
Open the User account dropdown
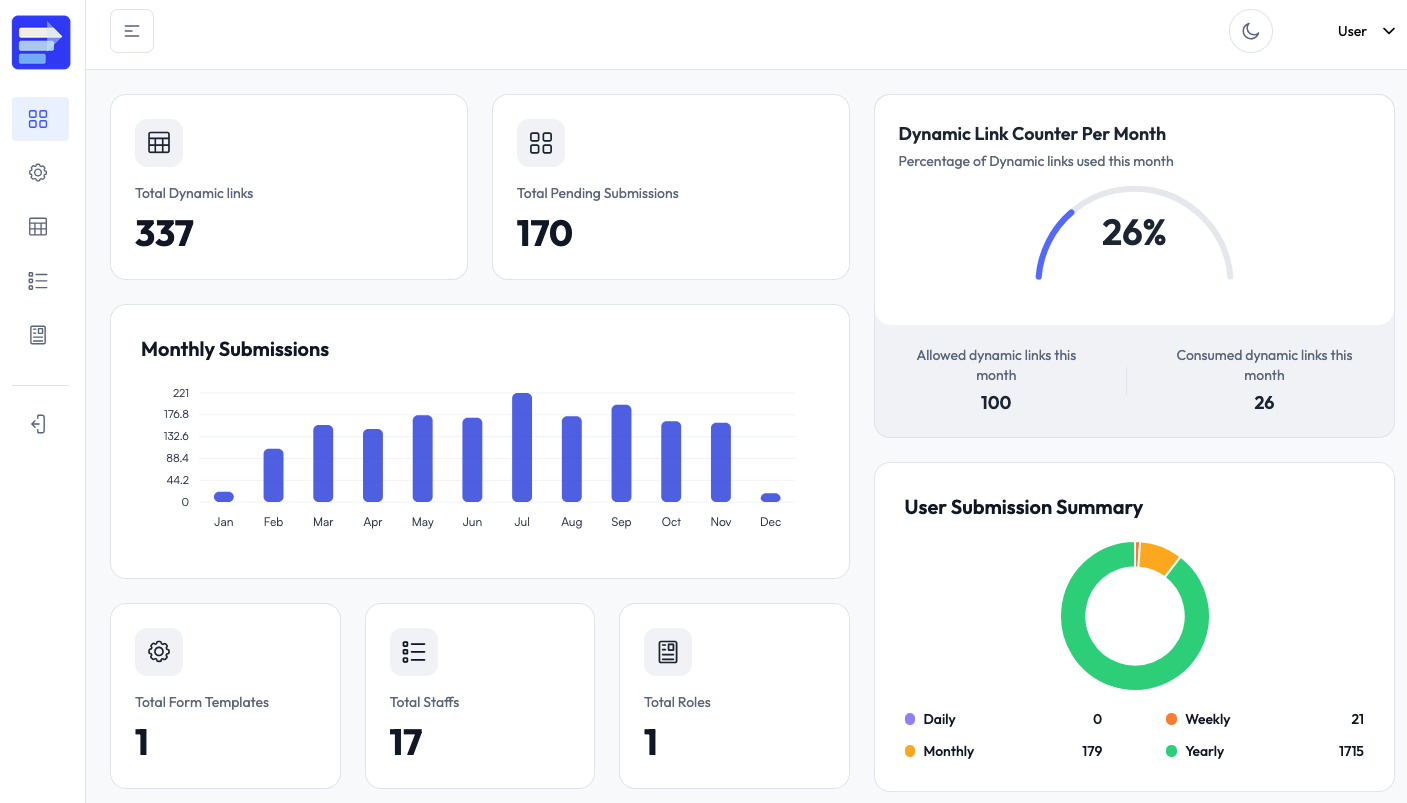(1352, 31)
